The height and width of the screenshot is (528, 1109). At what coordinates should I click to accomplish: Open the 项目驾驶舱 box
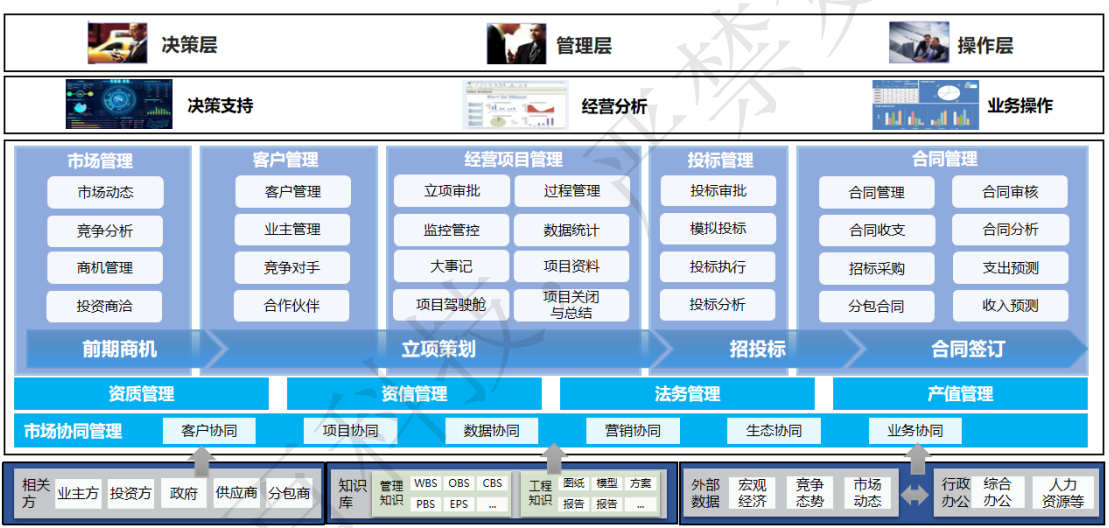coord(451,305)
